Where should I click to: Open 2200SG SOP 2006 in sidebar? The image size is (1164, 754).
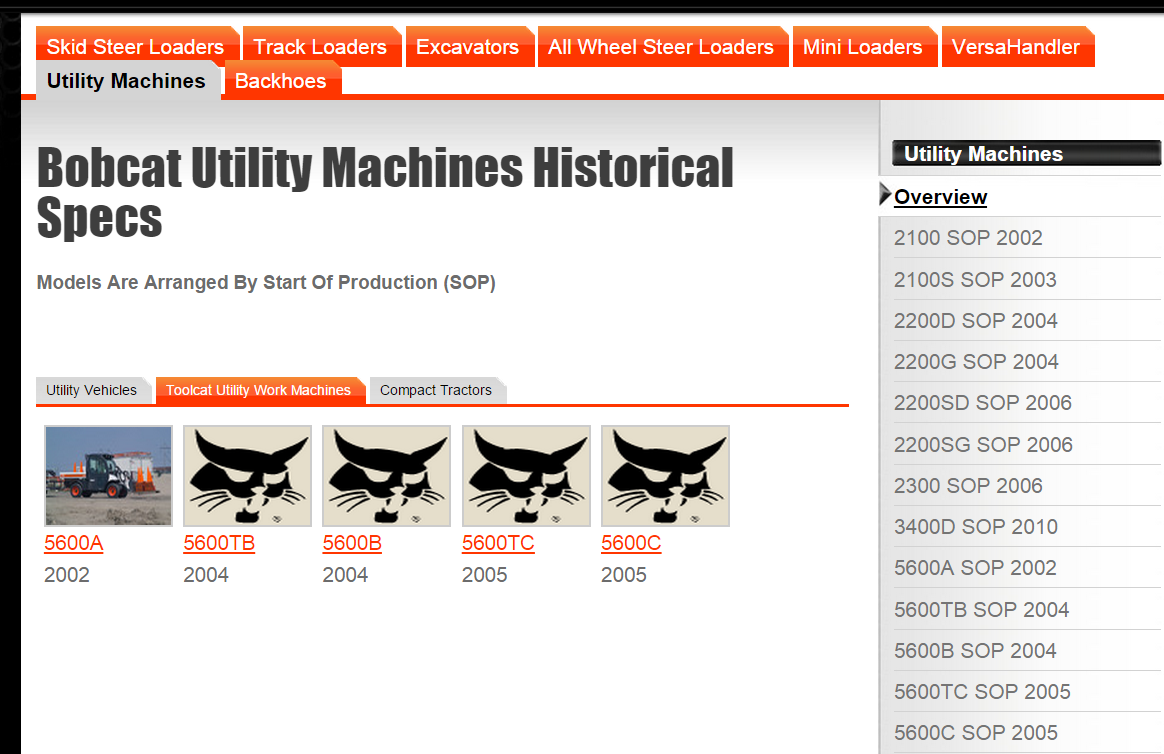click(x=984, y=445)
